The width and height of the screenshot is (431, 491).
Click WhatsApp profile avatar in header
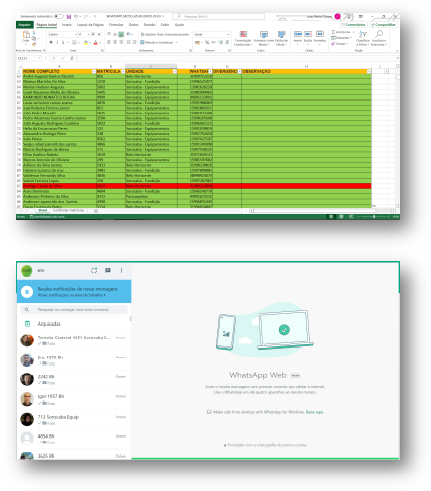click(x=27, y=271)
